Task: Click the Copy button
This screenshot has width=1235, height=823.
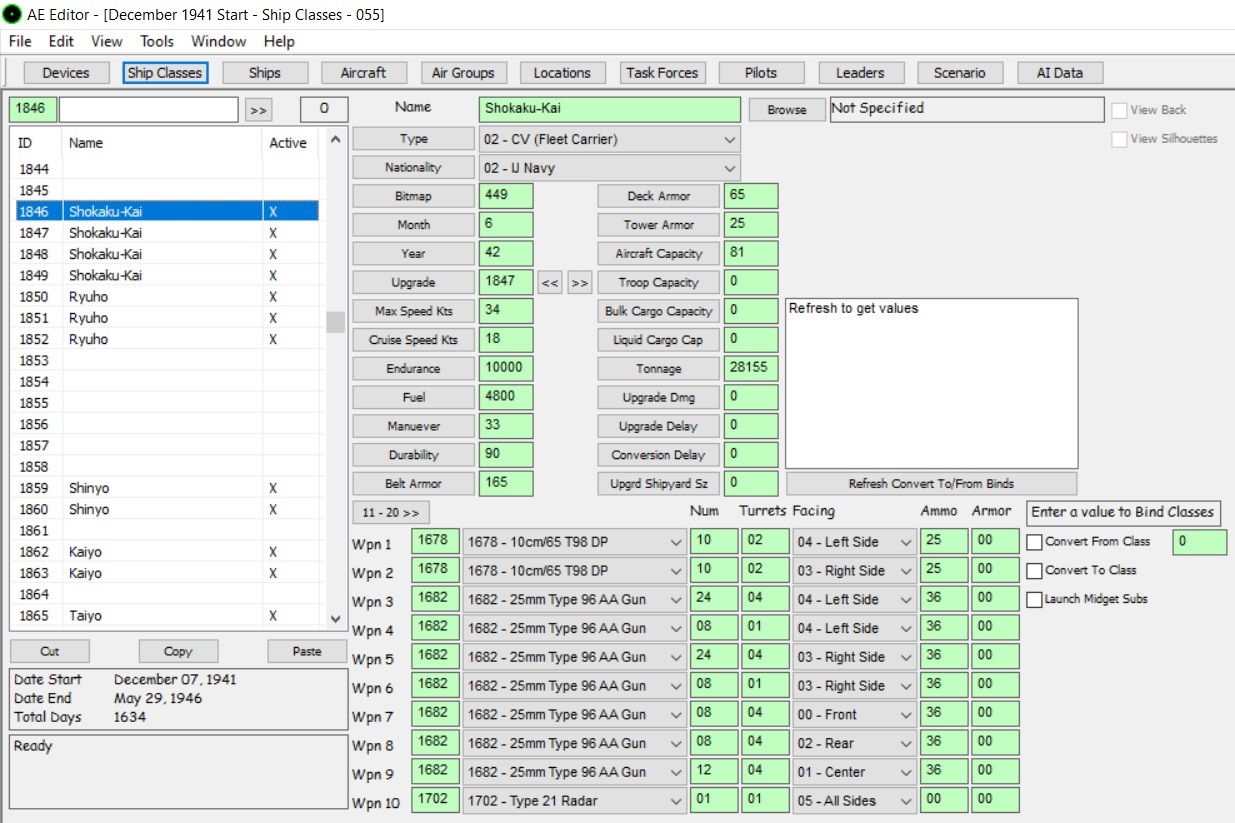Action: (x=178, y=651)
